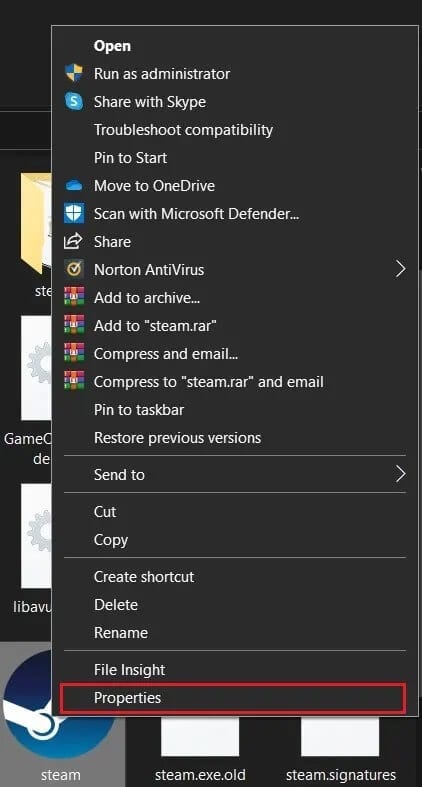
Task: Open Properties from the context menu
Action: pyautogui.click(x=232, y=698)
